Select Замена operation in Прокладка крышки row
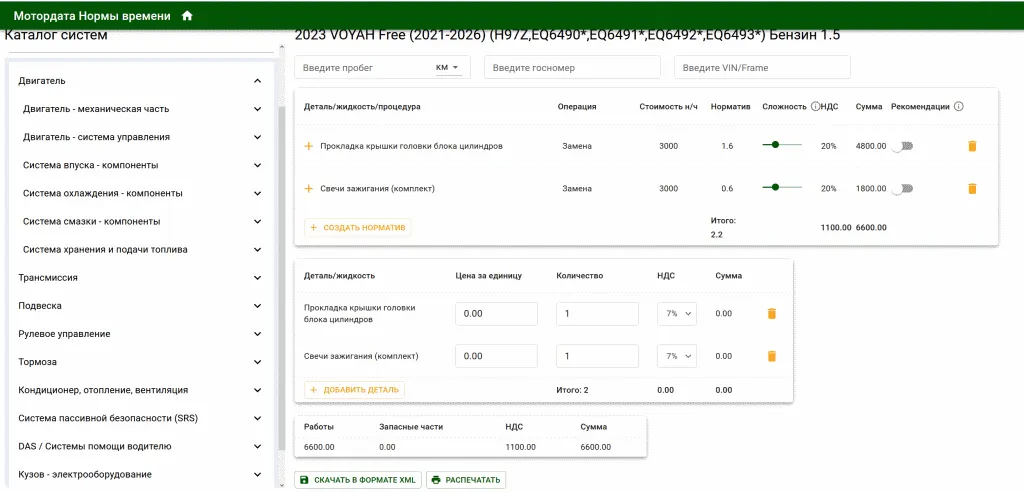Viewport: 1024px width, 492px height. click(x=577, y=146)
